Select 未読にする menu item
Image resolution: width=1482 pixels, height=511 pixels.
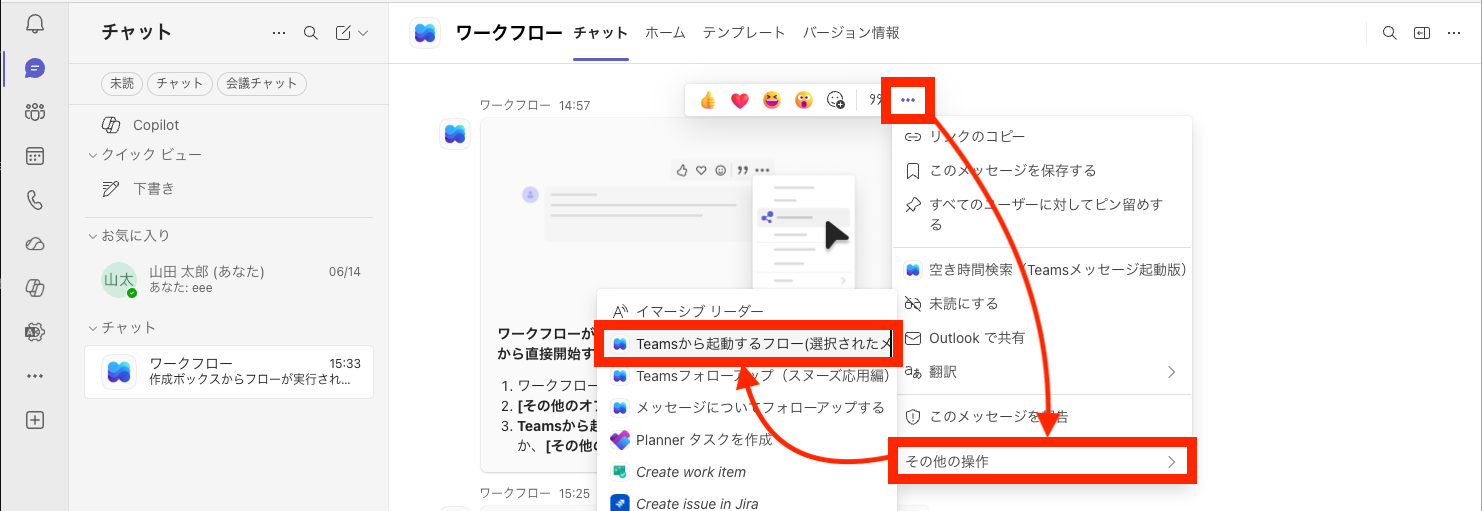point(1042,303)
